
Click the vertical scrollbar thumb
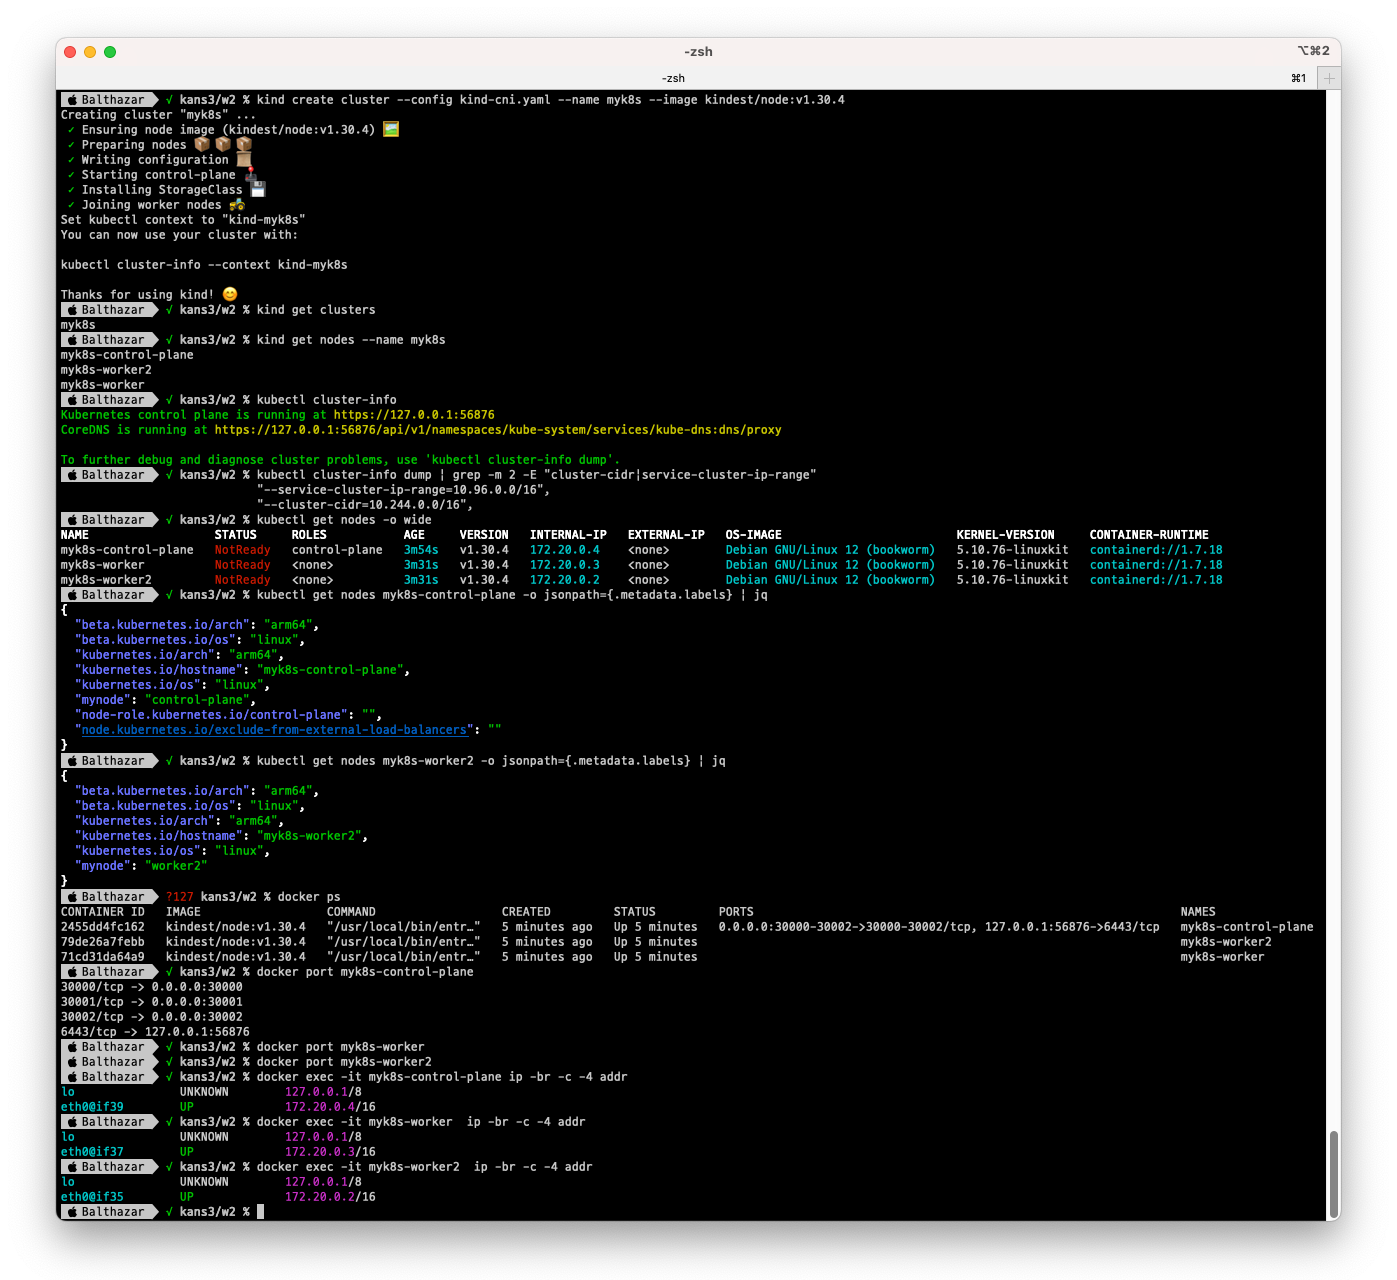point(1333,1172)
